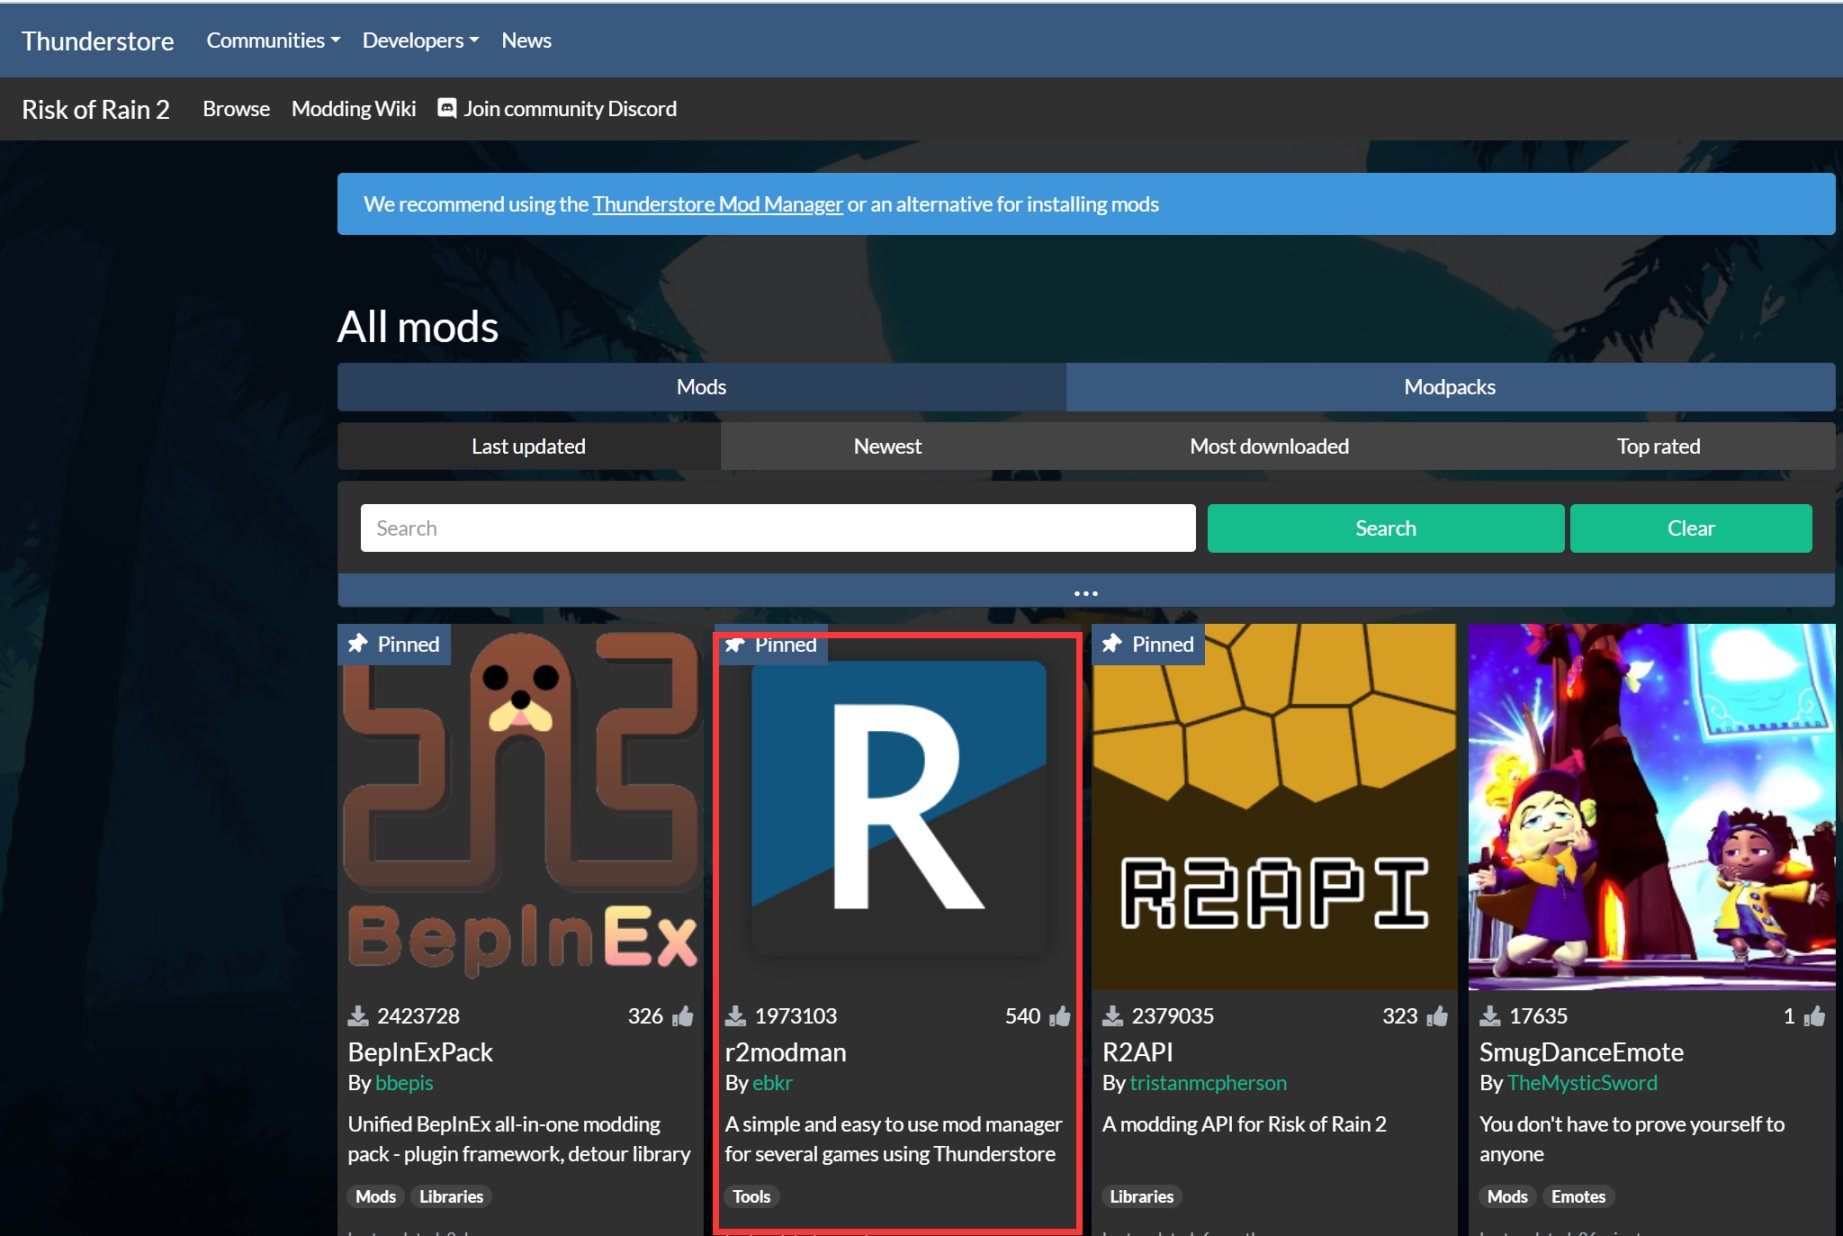Viewport: 1843px width, 1236px height.
Task: Switch to the Mods tab
Action: (x=701, y=387)
